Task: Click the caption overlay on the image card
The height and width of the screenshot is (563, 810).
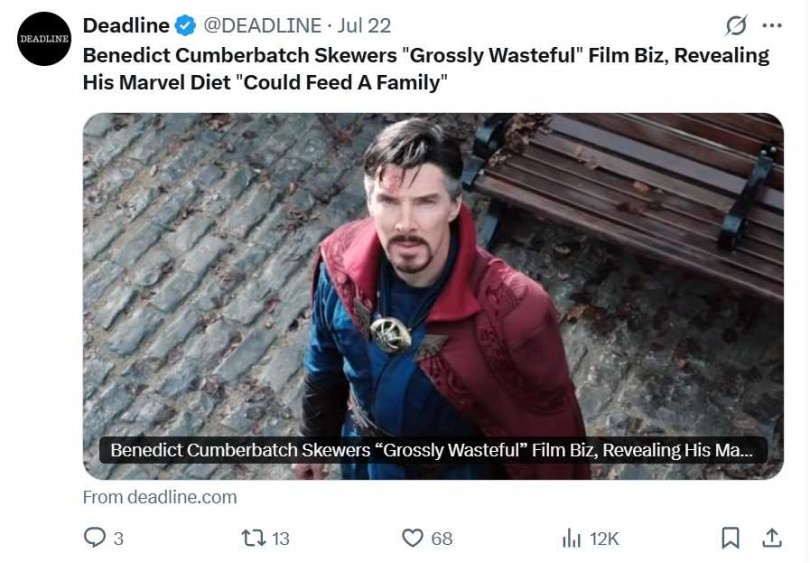Action: [x=432, y=450]
